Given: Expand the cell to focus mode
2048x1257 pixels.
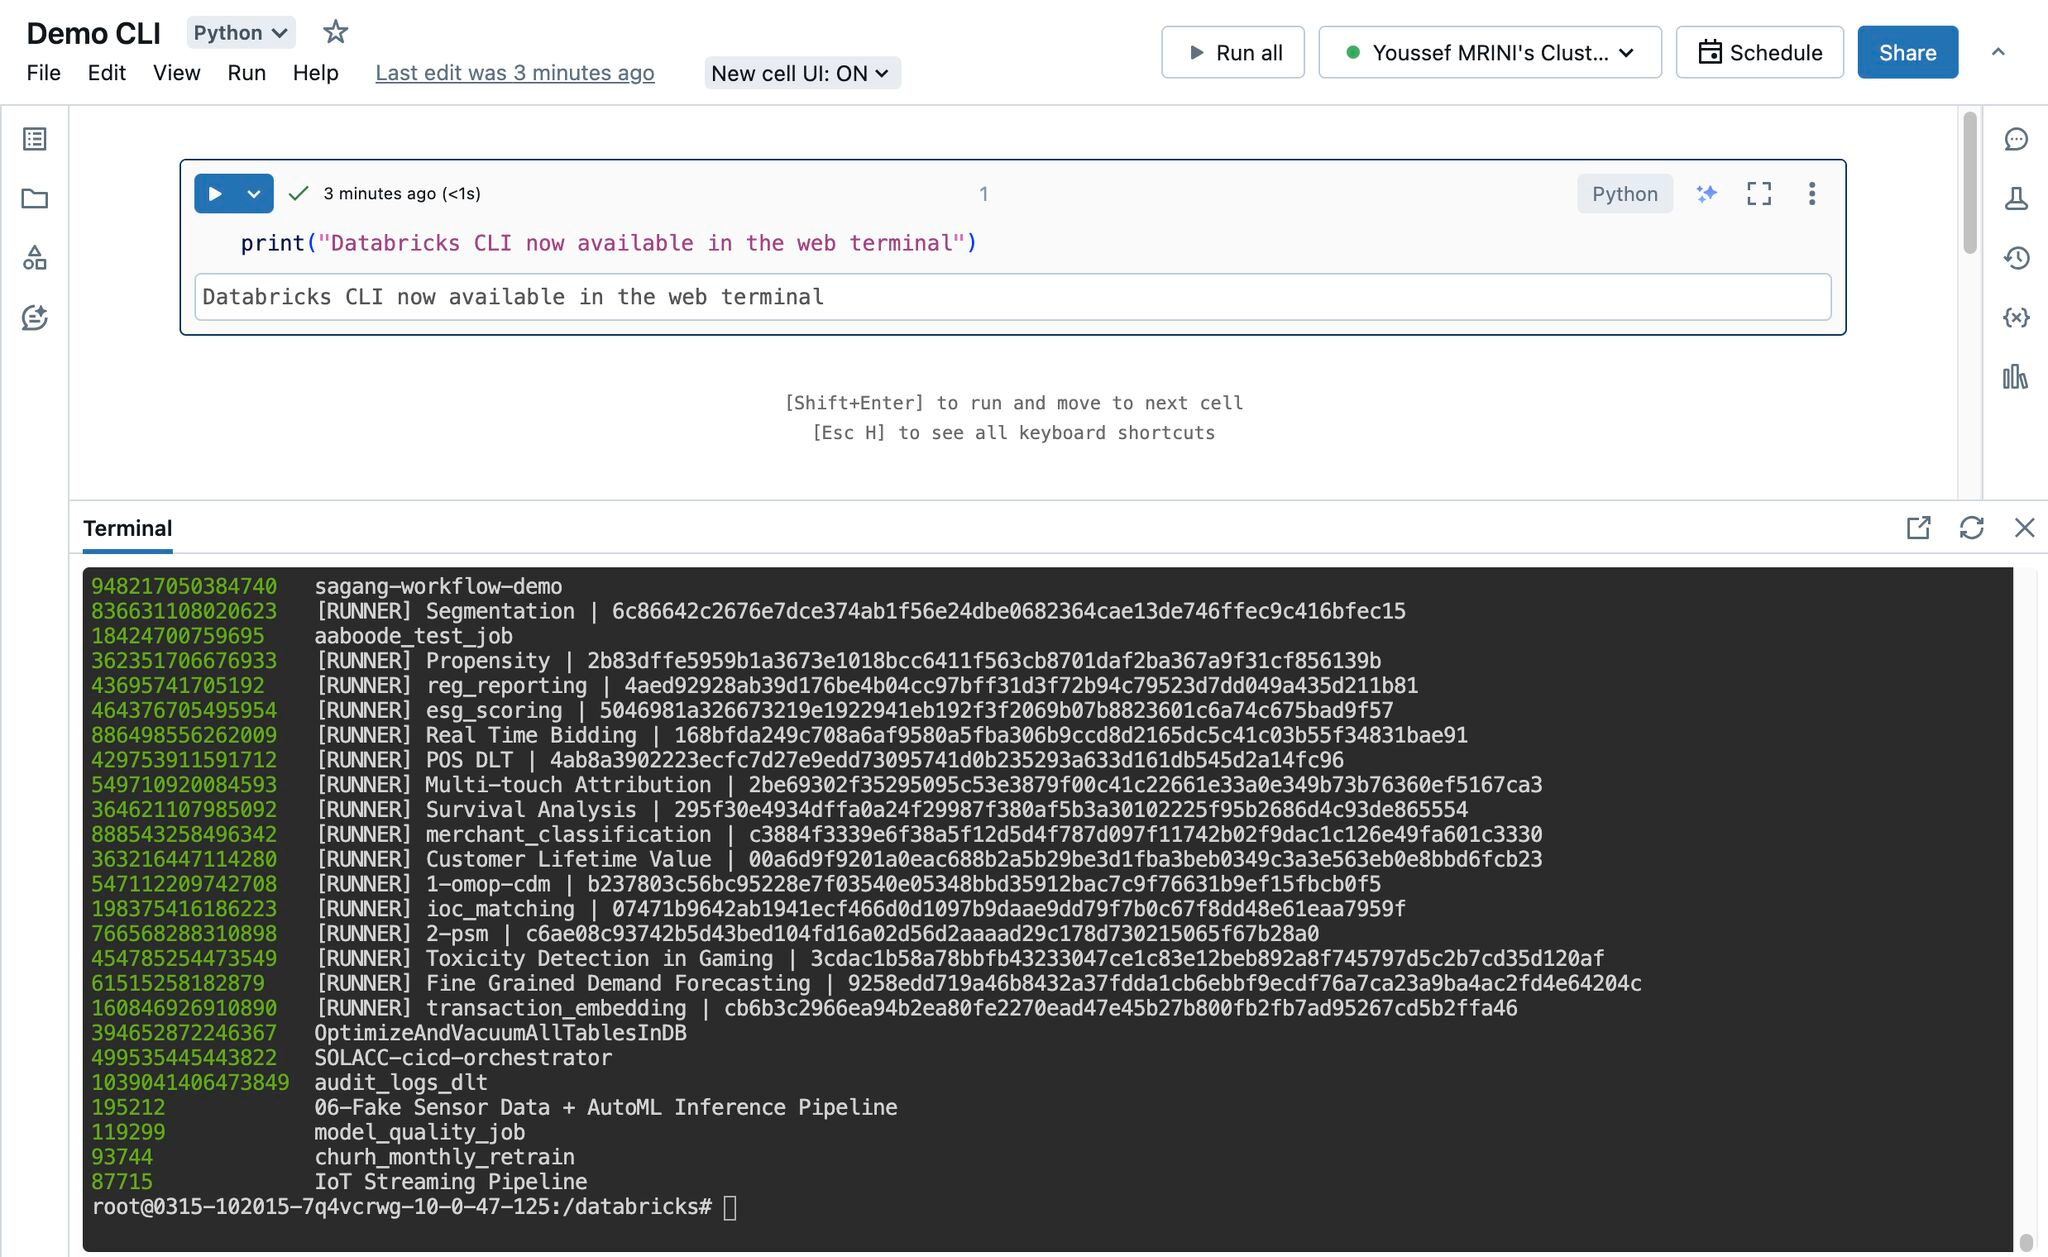Looking at the screenshot, I should point(1759,194).
